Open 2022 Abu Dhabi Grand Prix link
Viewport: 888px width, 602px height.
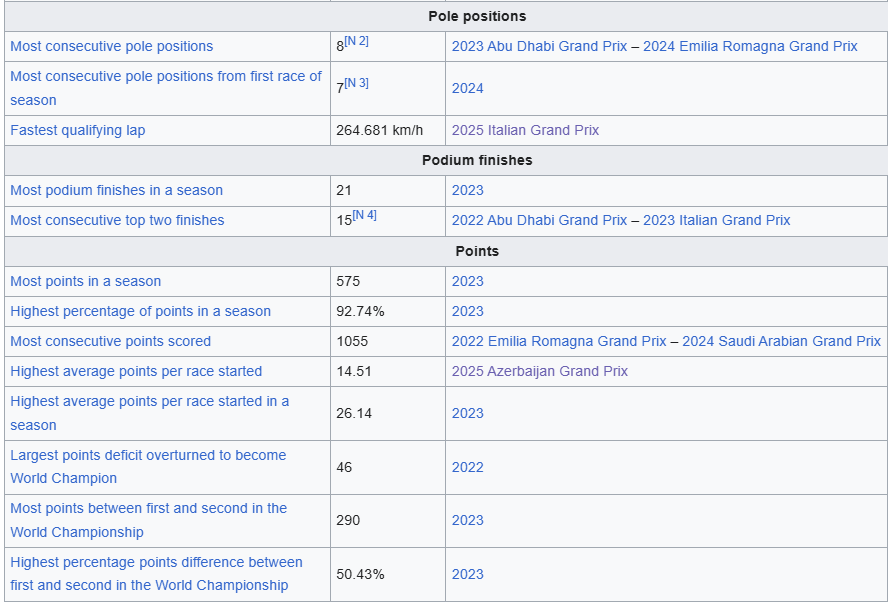539,220
